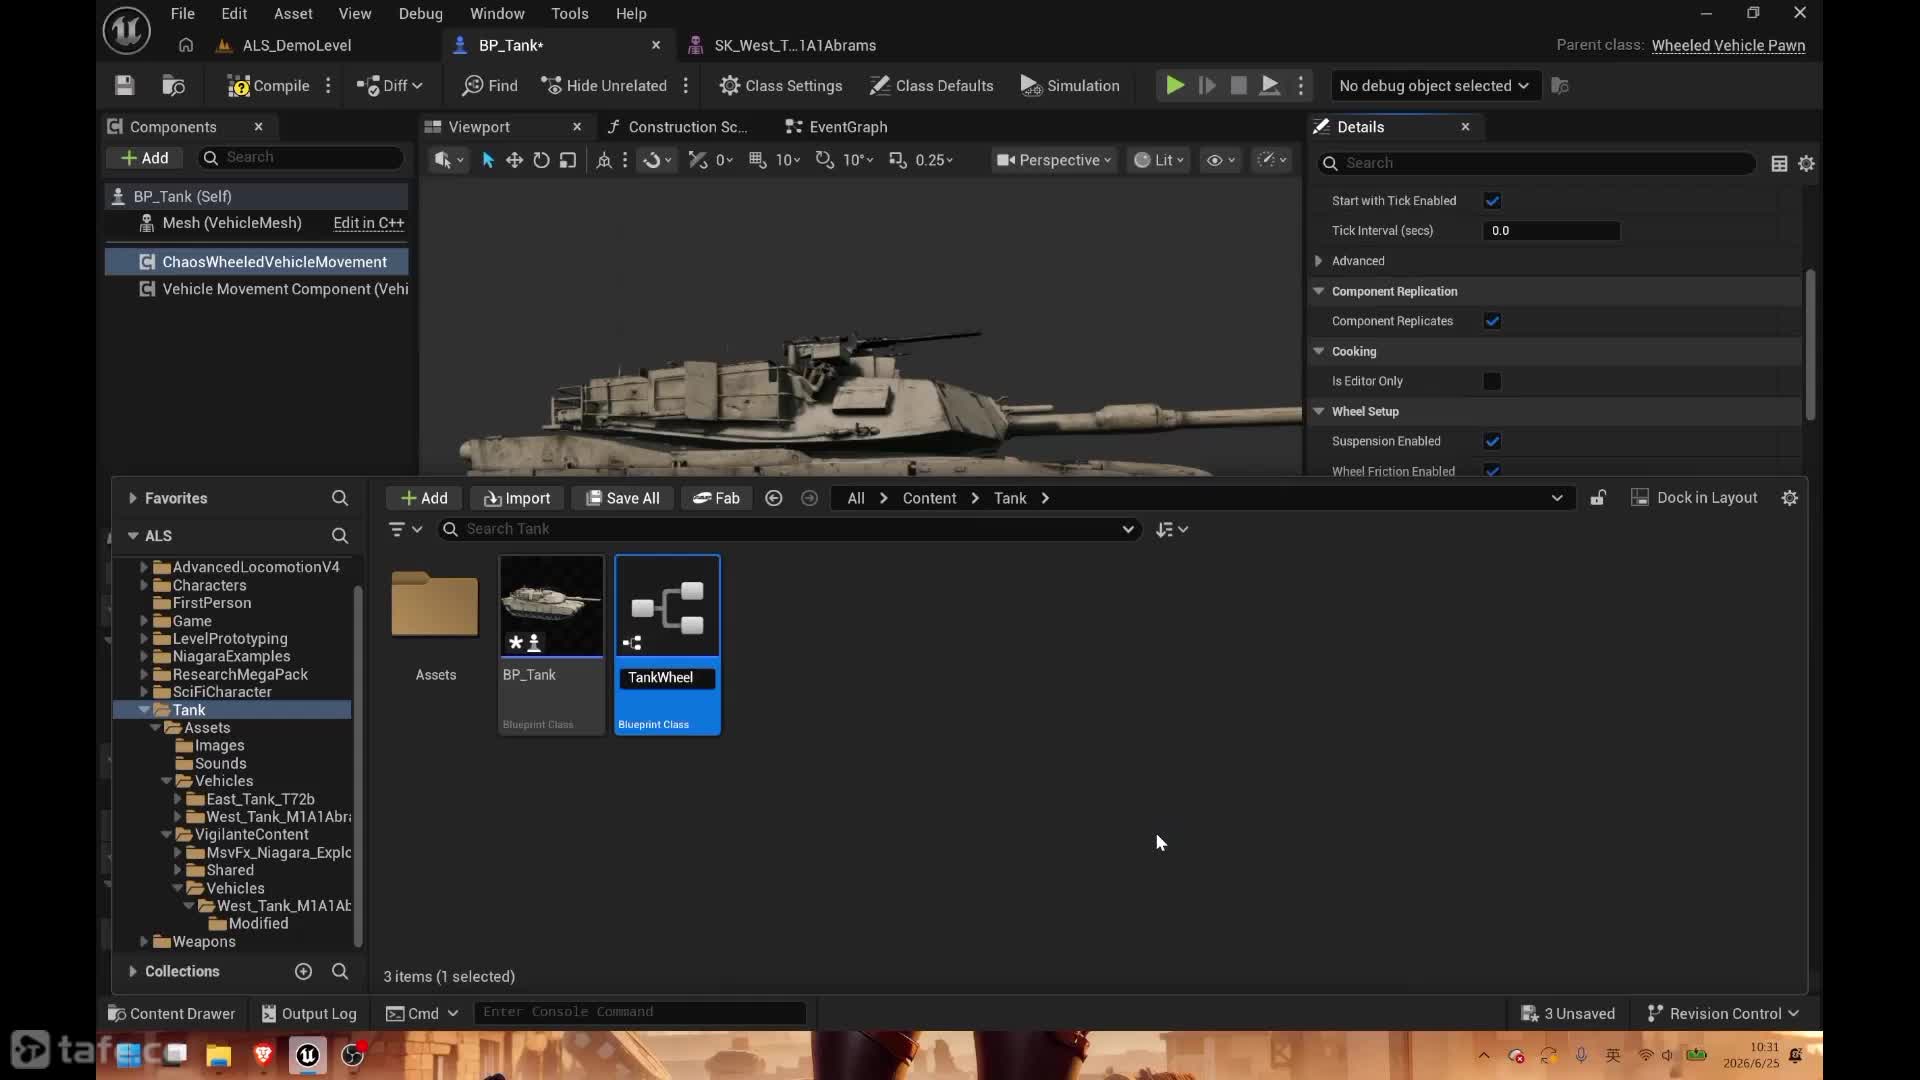Go back in Content Browser history
This screenshot has height=1080, width=1920.
click(x=773, y=498)
